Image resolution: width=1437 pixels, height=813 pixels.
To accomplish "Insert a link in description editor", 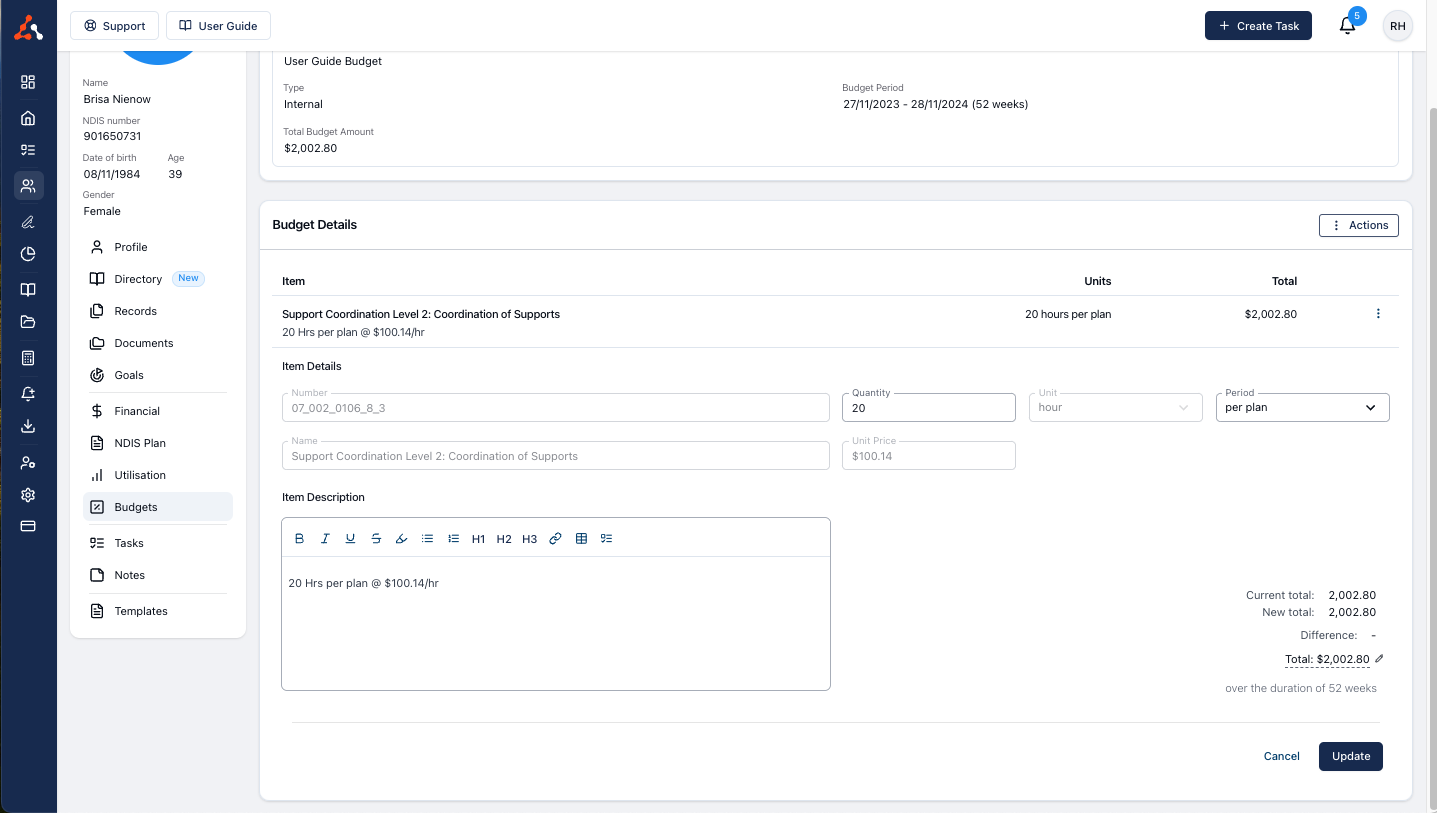I will point(556,539).
